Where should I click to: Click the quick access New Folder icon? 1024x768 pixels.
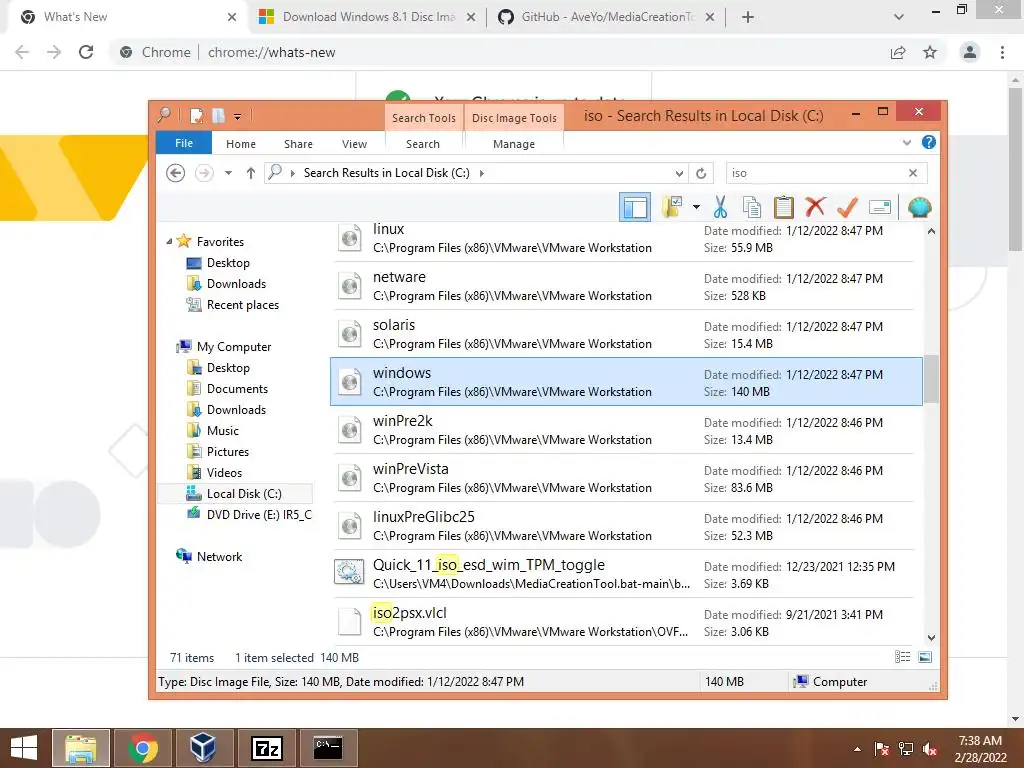(218, 116)
